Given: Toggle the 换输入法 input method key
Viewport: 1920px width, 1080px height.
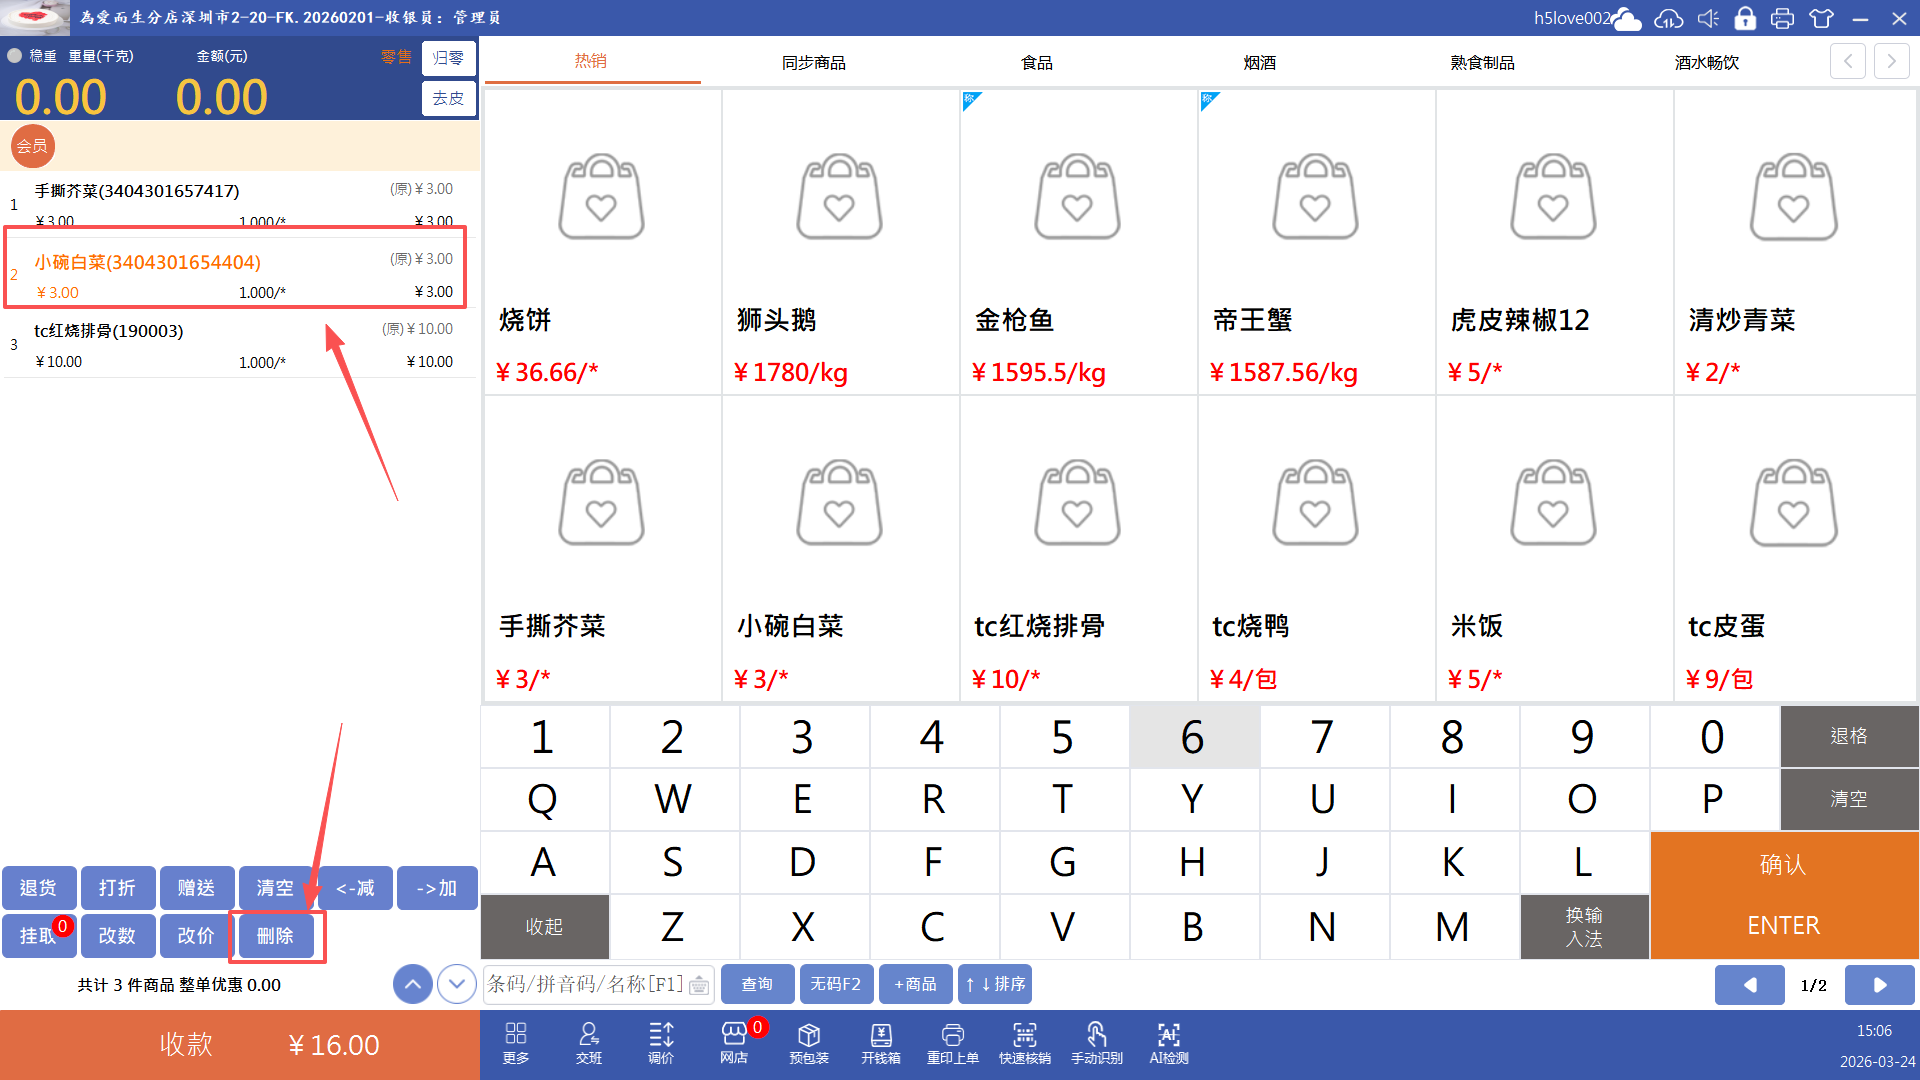Looking at the screenshot, I should (x=1584, y=926).
